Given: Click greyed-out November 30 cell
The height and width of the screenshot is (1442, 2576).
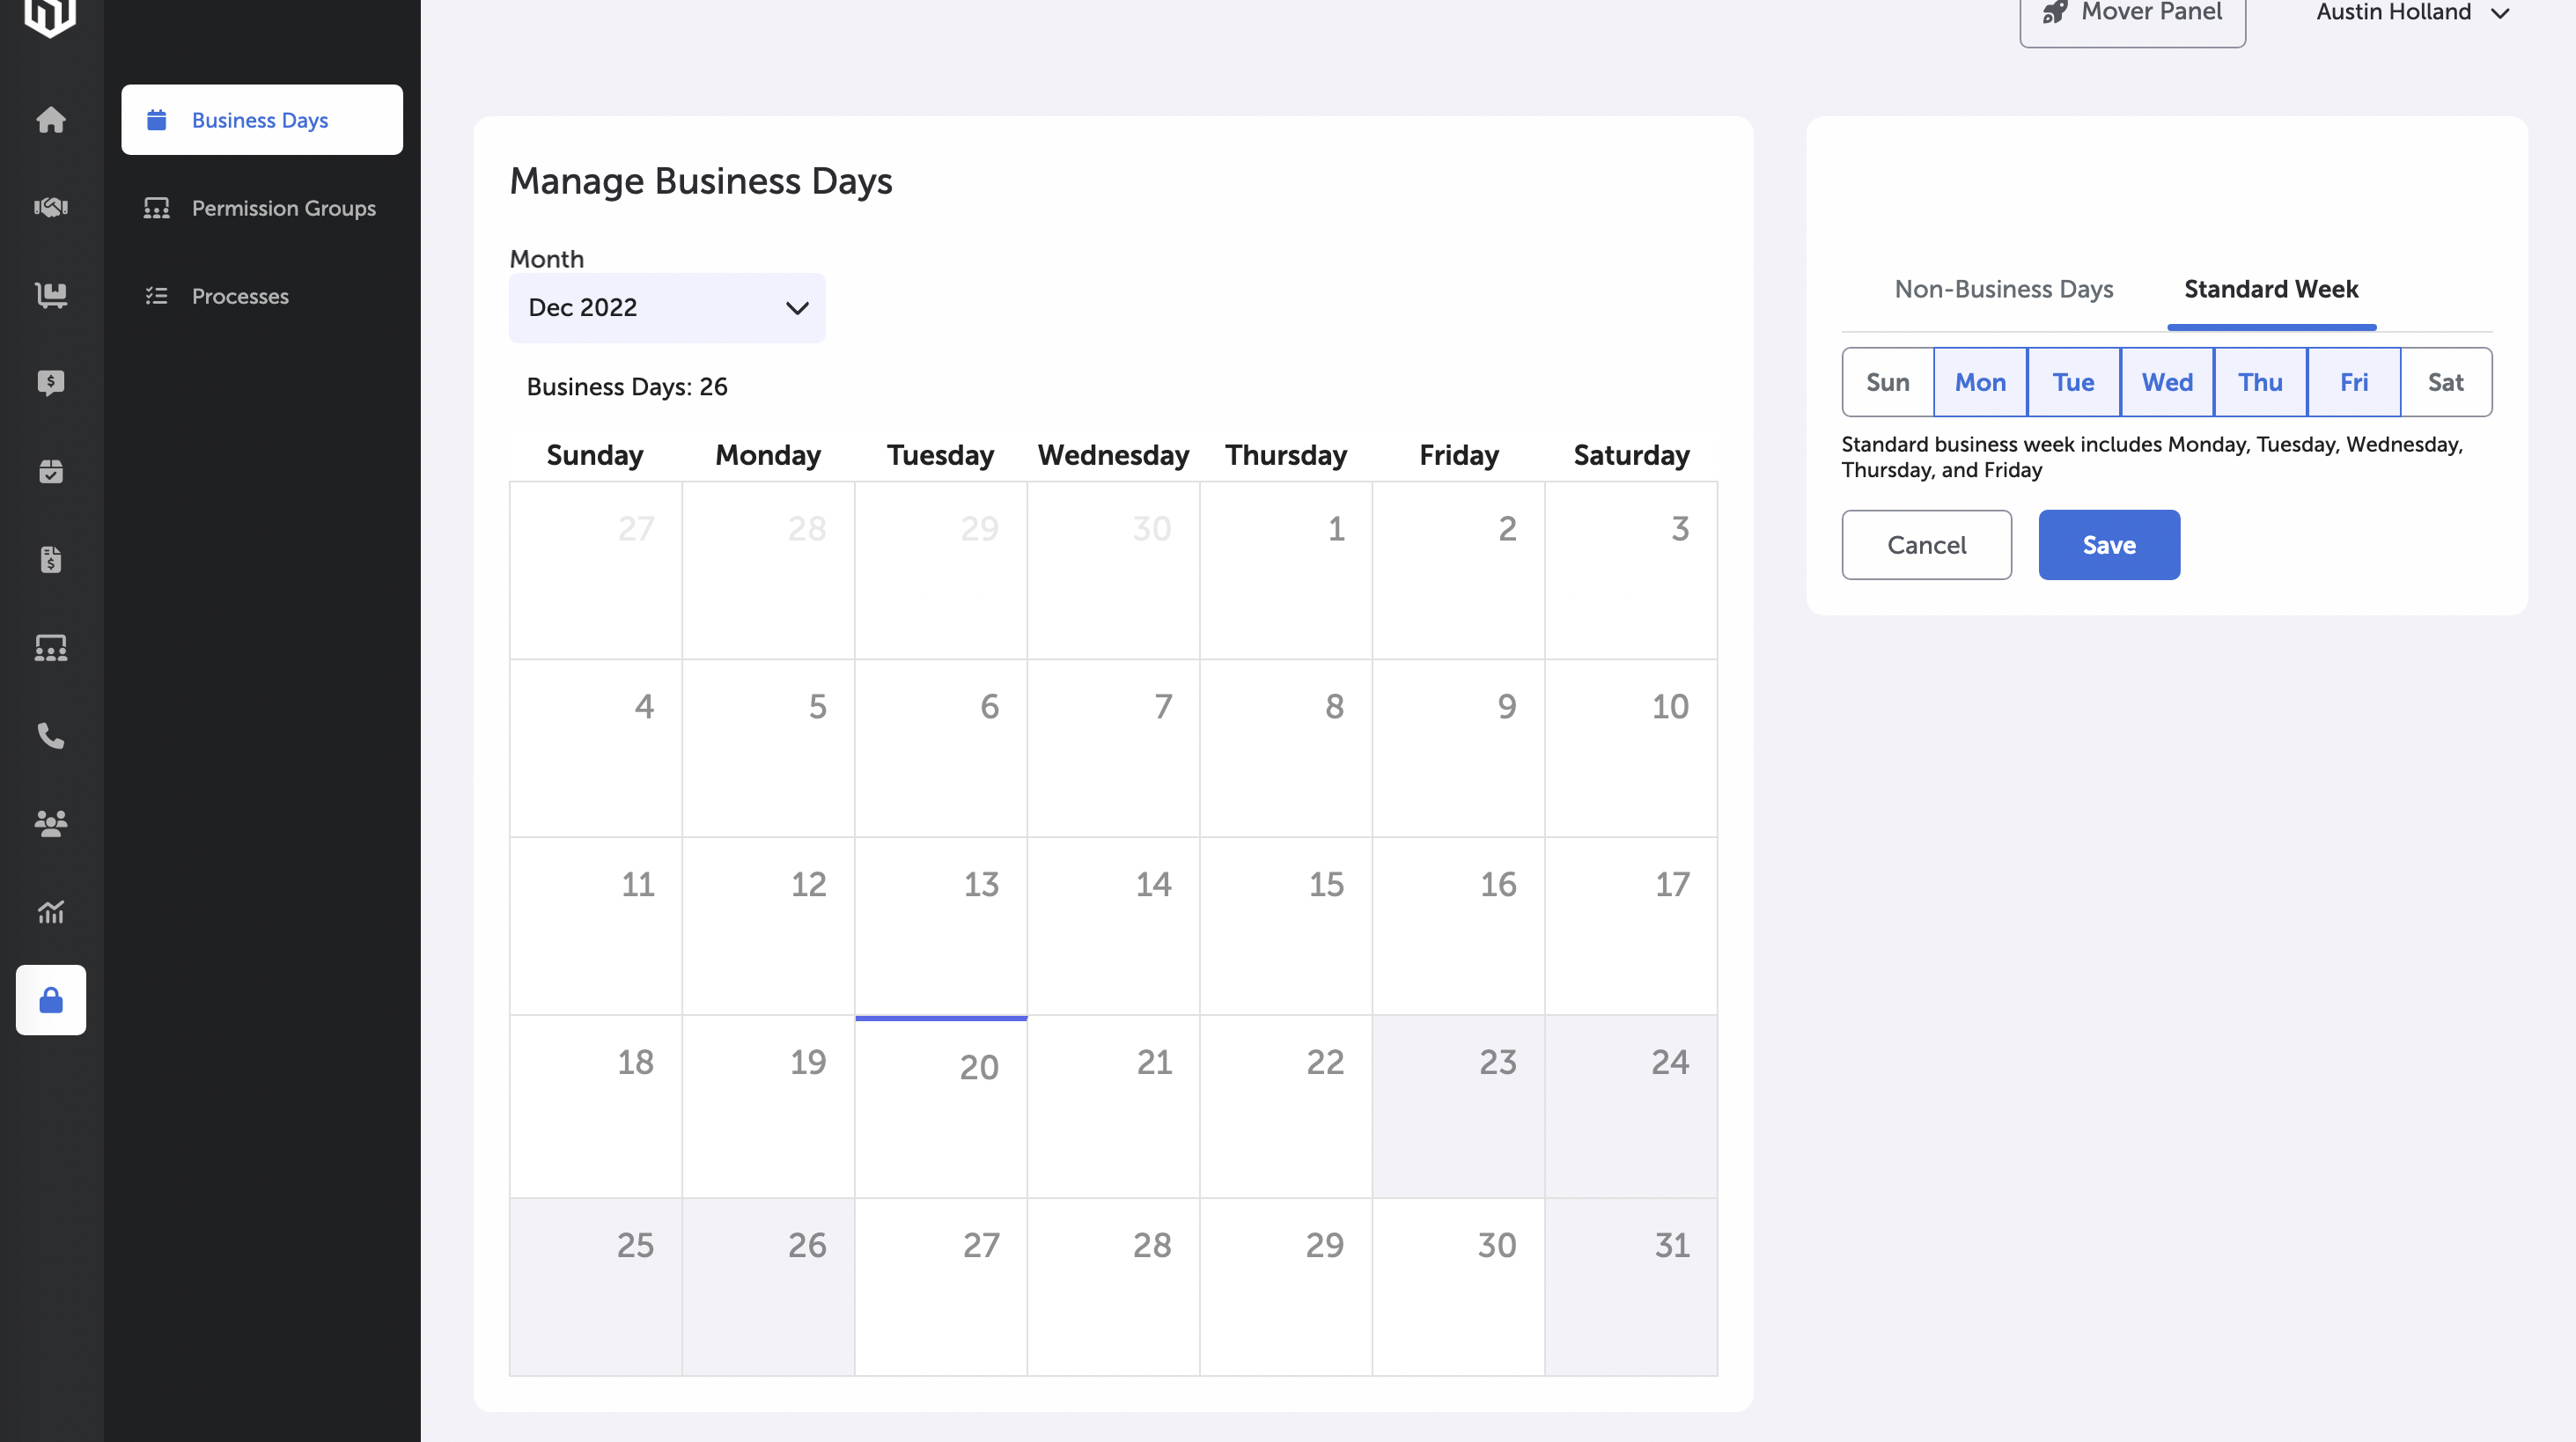Looking at the screenshot, I should 1113,570.
